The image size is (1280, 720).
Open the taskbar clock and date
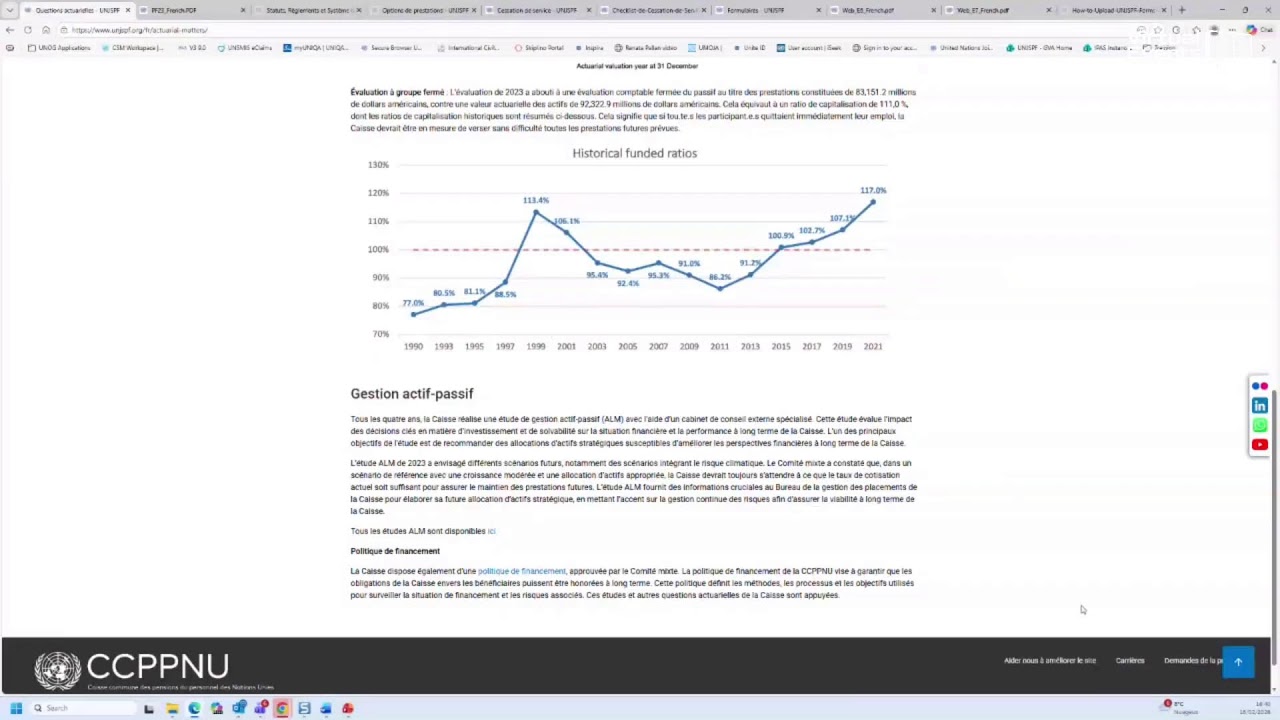coord(1255,708)
